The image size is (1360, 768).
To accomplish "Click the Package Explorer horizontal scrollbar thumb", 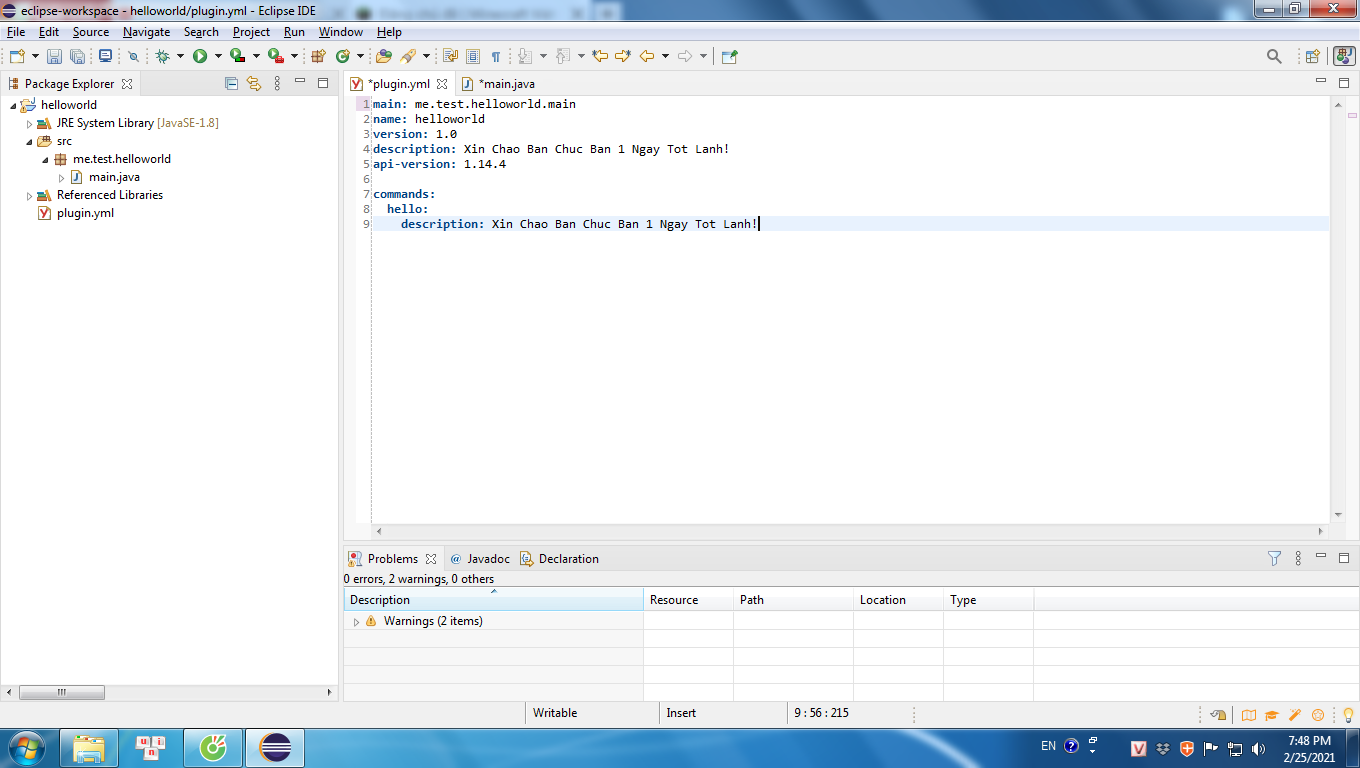I will point(62,692).
